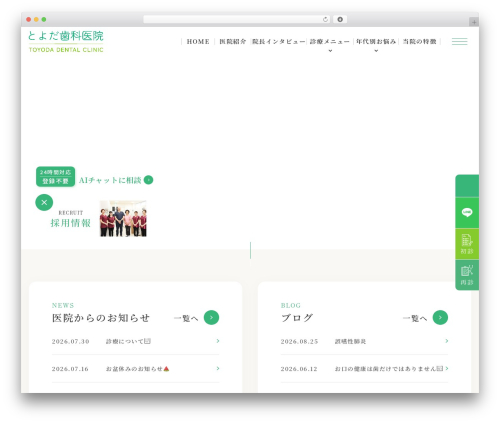Image resolution: width=500 pixels, height=423 pixels.
Task: Open the 2026.07.16 news item arrow
Action: tap(218, 368)
